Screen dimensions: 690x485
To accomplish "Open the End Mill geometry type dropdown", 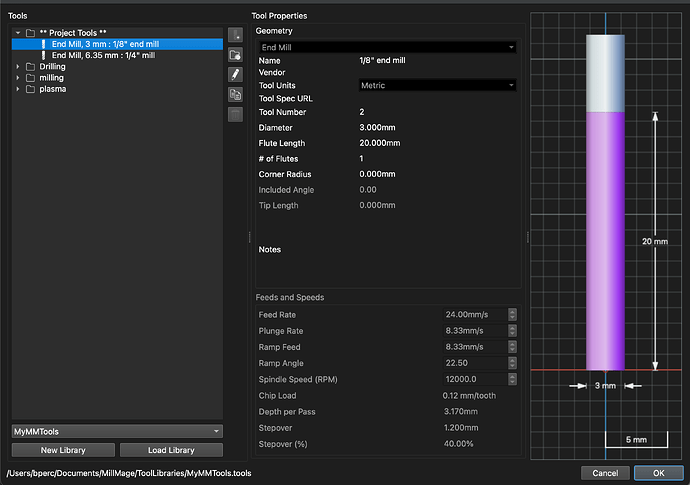I will tap(387, 47).
